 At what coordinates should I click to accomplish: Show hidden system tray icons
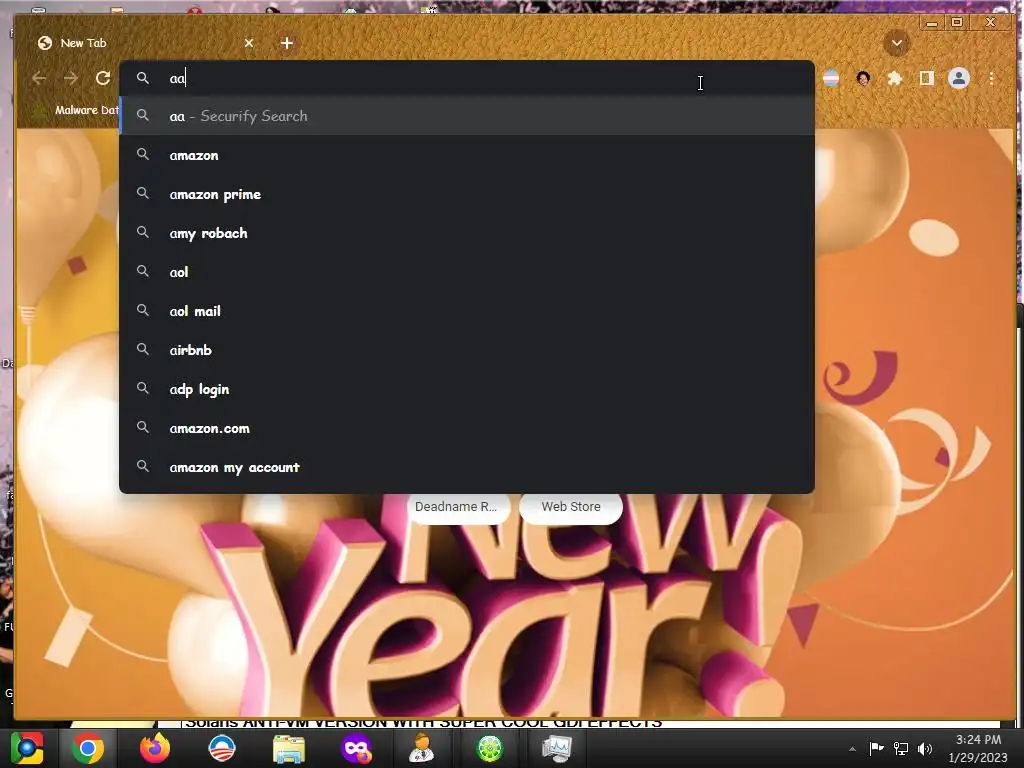tap(852, 749)
